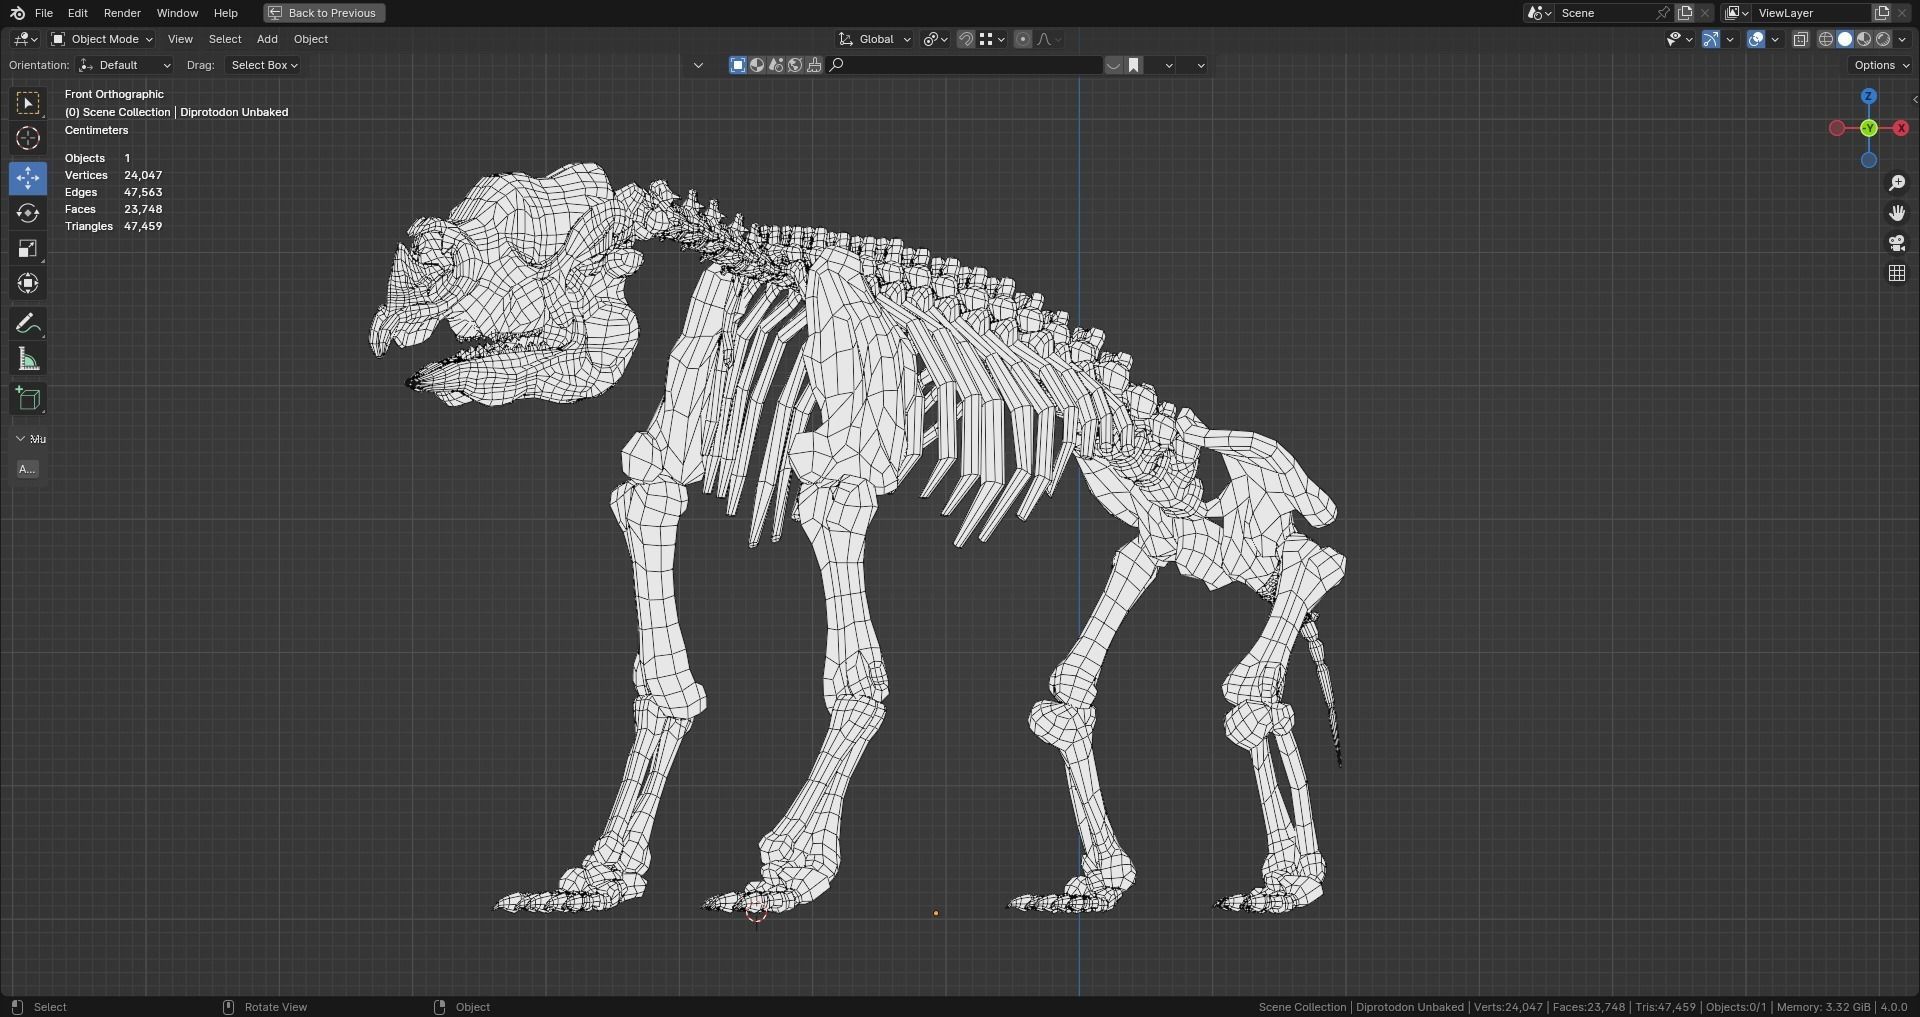Viewport: 1920px width, 1017px height.
Task: Open the Help menu
Action: pyautogui.click(x=226, y=13)
